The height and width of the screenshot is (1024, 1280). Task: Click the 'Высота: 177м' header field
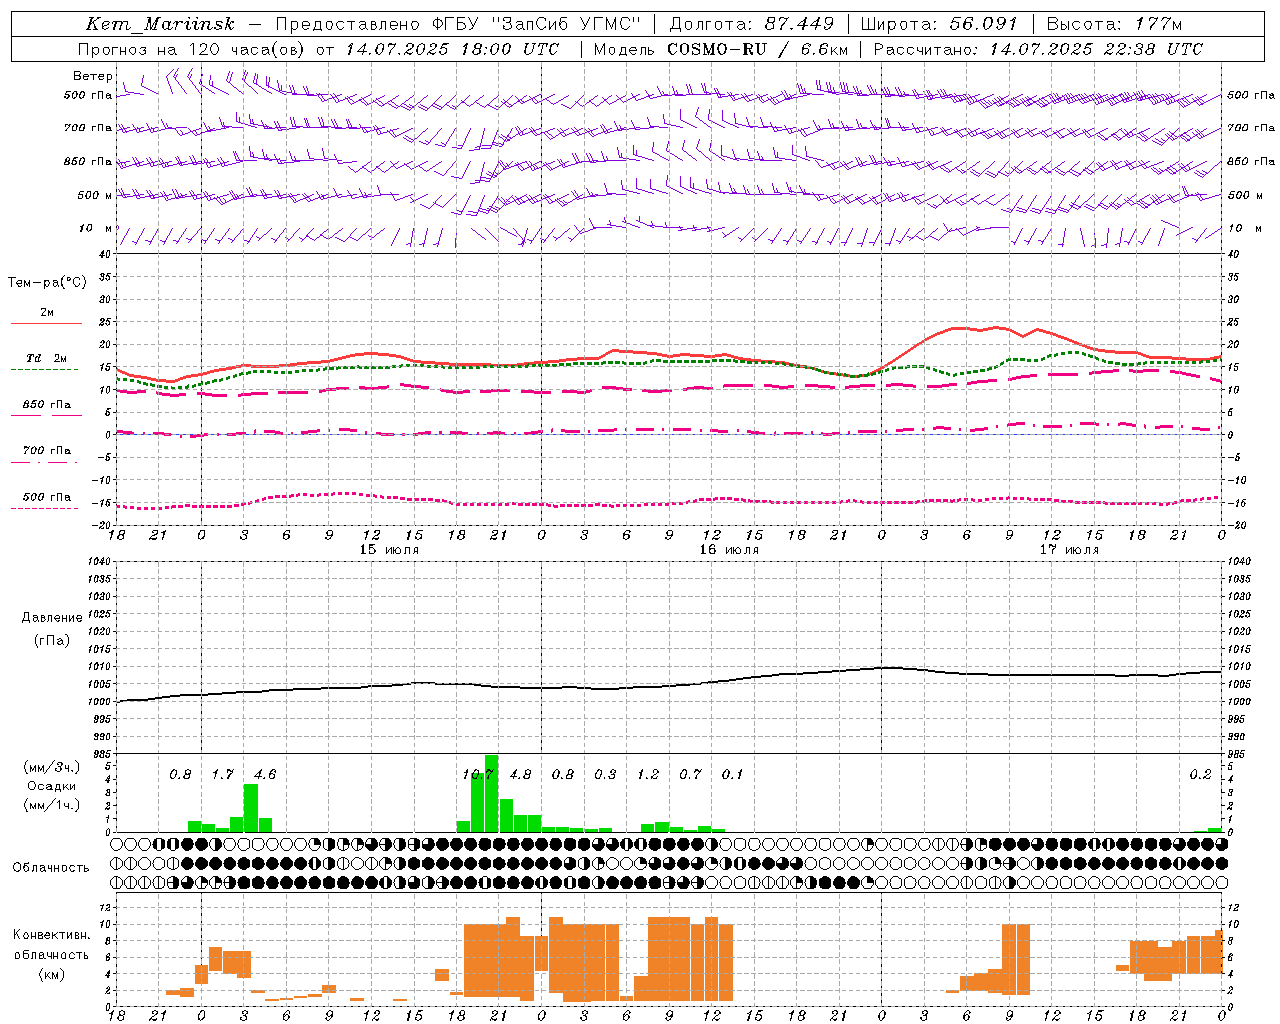pyautogui.click(x=1114, y=24)
